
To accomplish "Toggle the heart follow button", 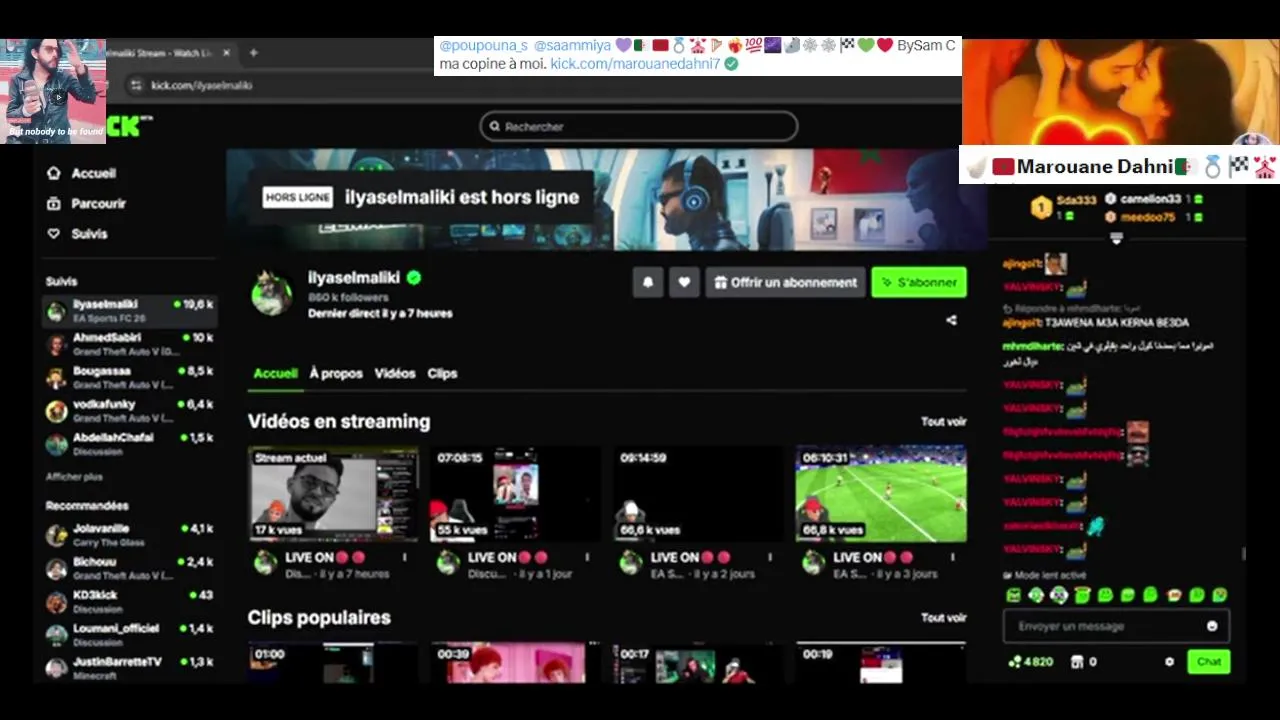I will tap(684, 282).
